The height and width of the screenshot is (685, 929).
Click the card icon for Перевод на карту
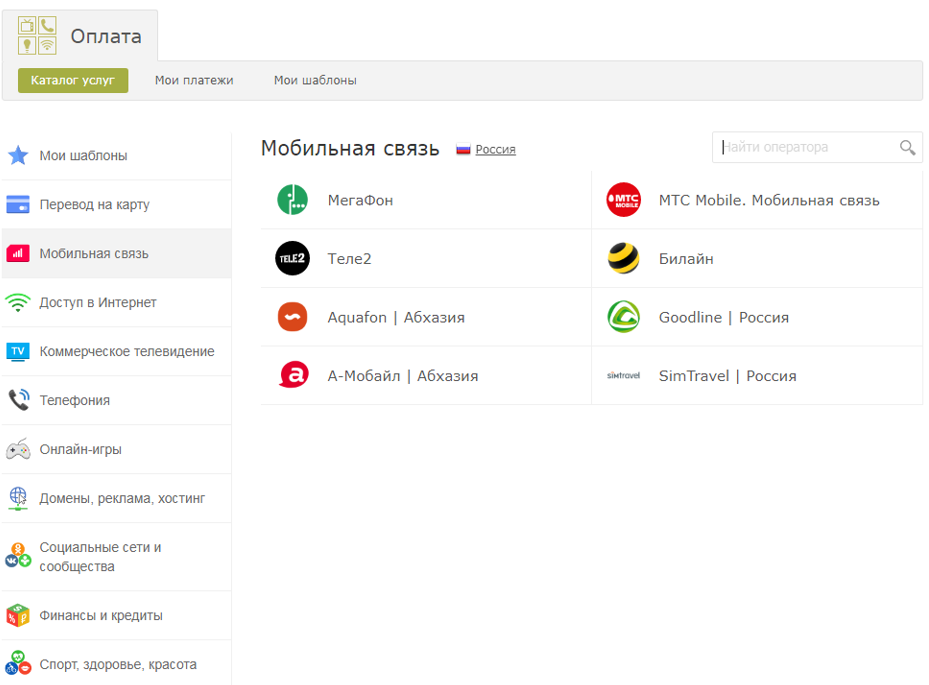18,204
